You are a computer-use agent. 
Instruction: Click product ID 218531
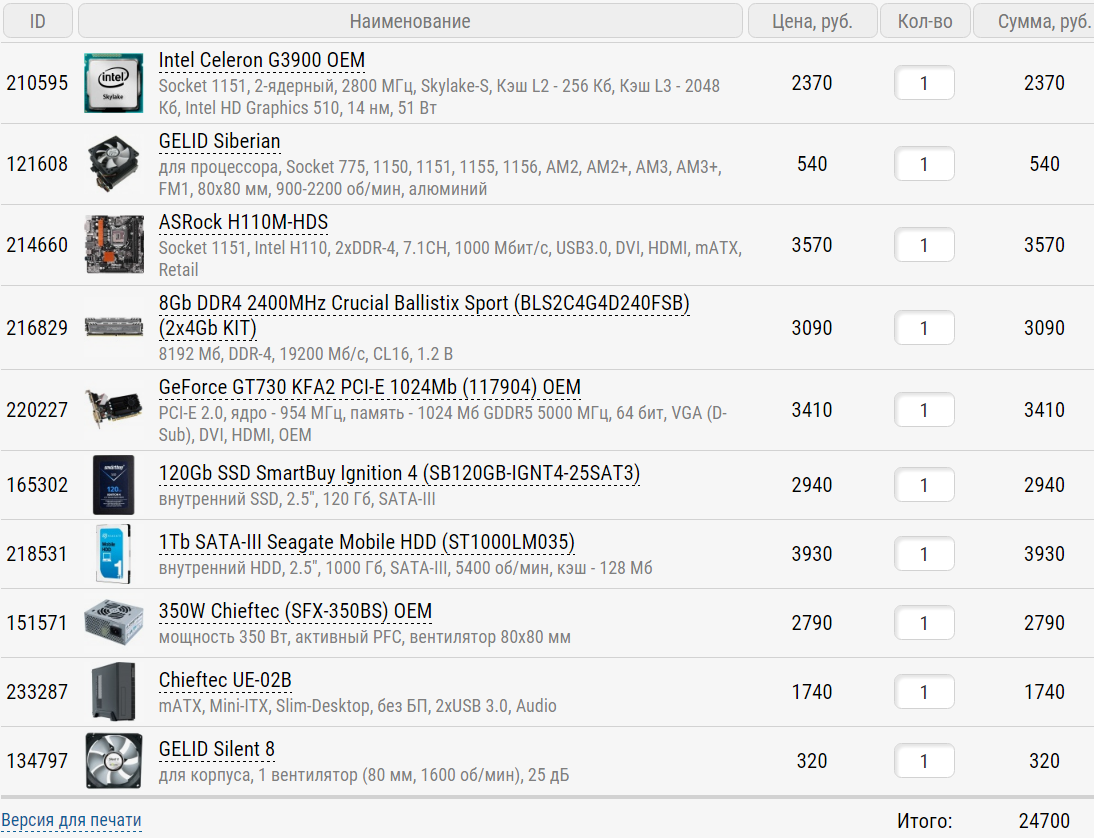37,554
